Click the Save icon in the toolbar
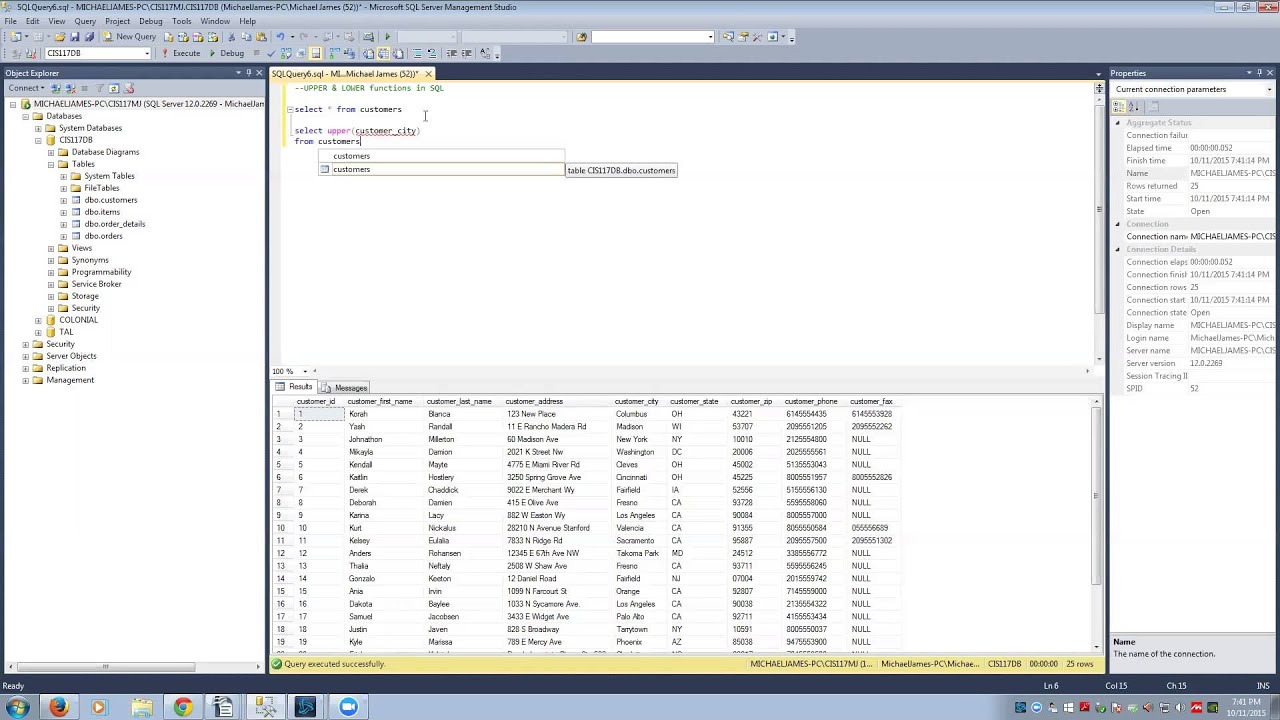This screenshot has width=1280, height=720. (75, 37)
